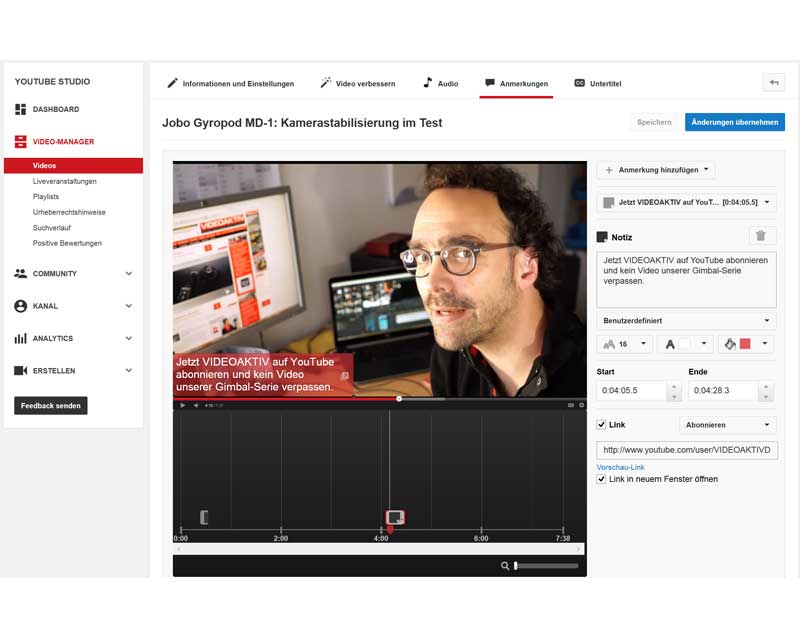Expand the Community section
The image size is (800, 640).
129,274
